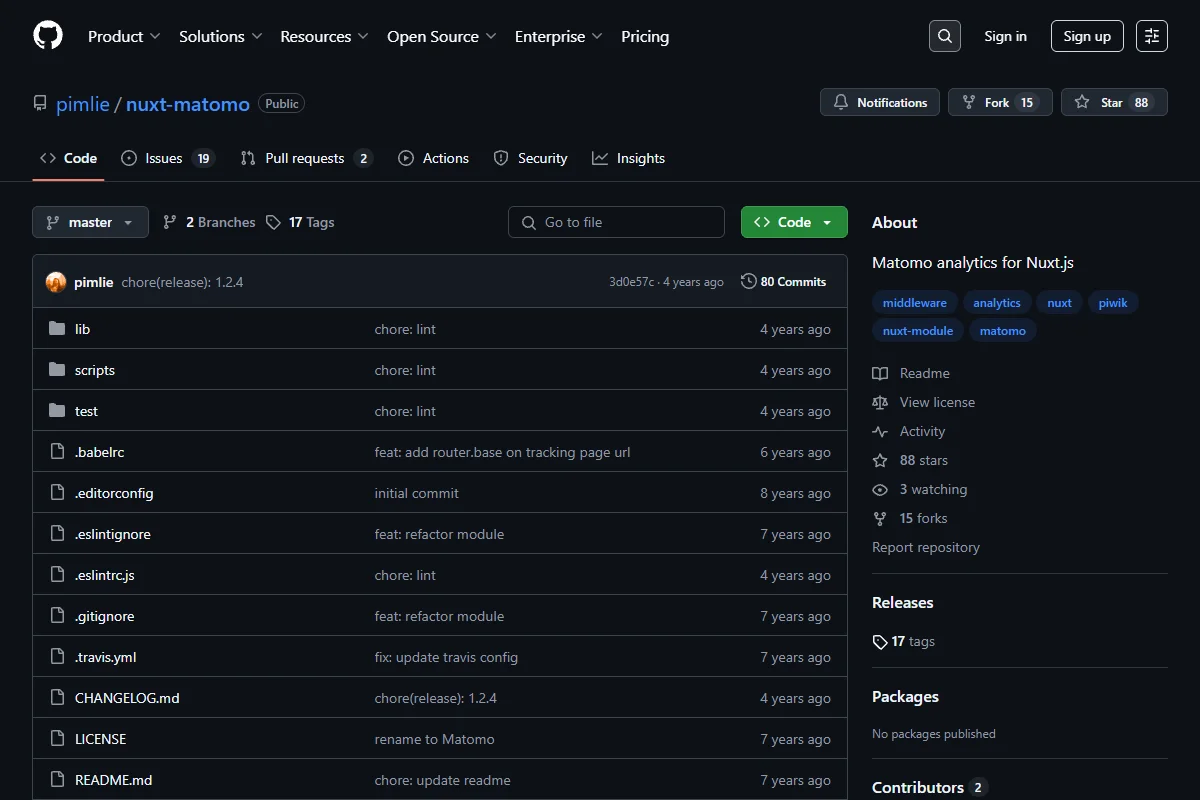Click the pimlie avatar thumbnail
Screen dimensions: 1200x800
pyautogui.click(x=56, y=282)
